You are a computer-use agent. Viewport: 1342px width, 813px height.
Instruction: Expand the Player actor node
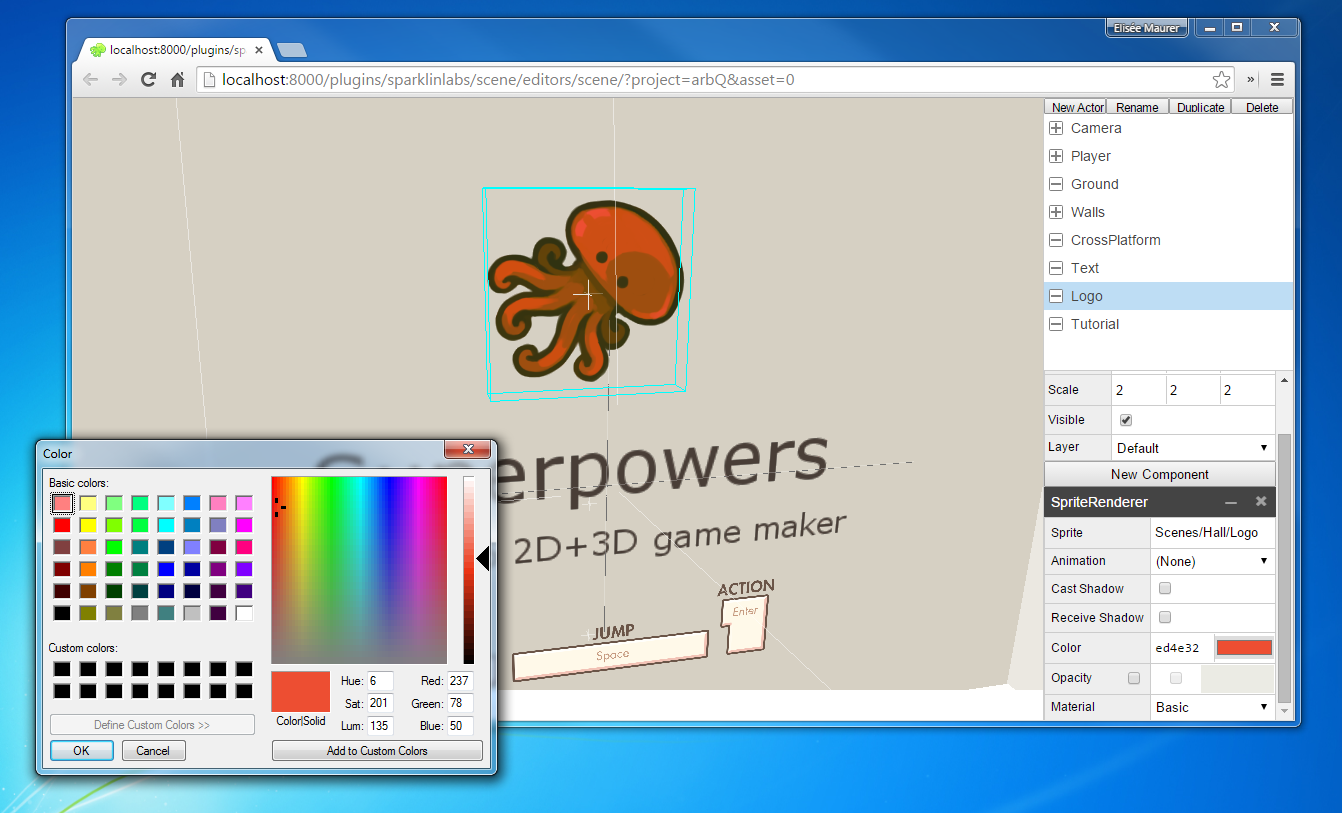click(1055, 156)
